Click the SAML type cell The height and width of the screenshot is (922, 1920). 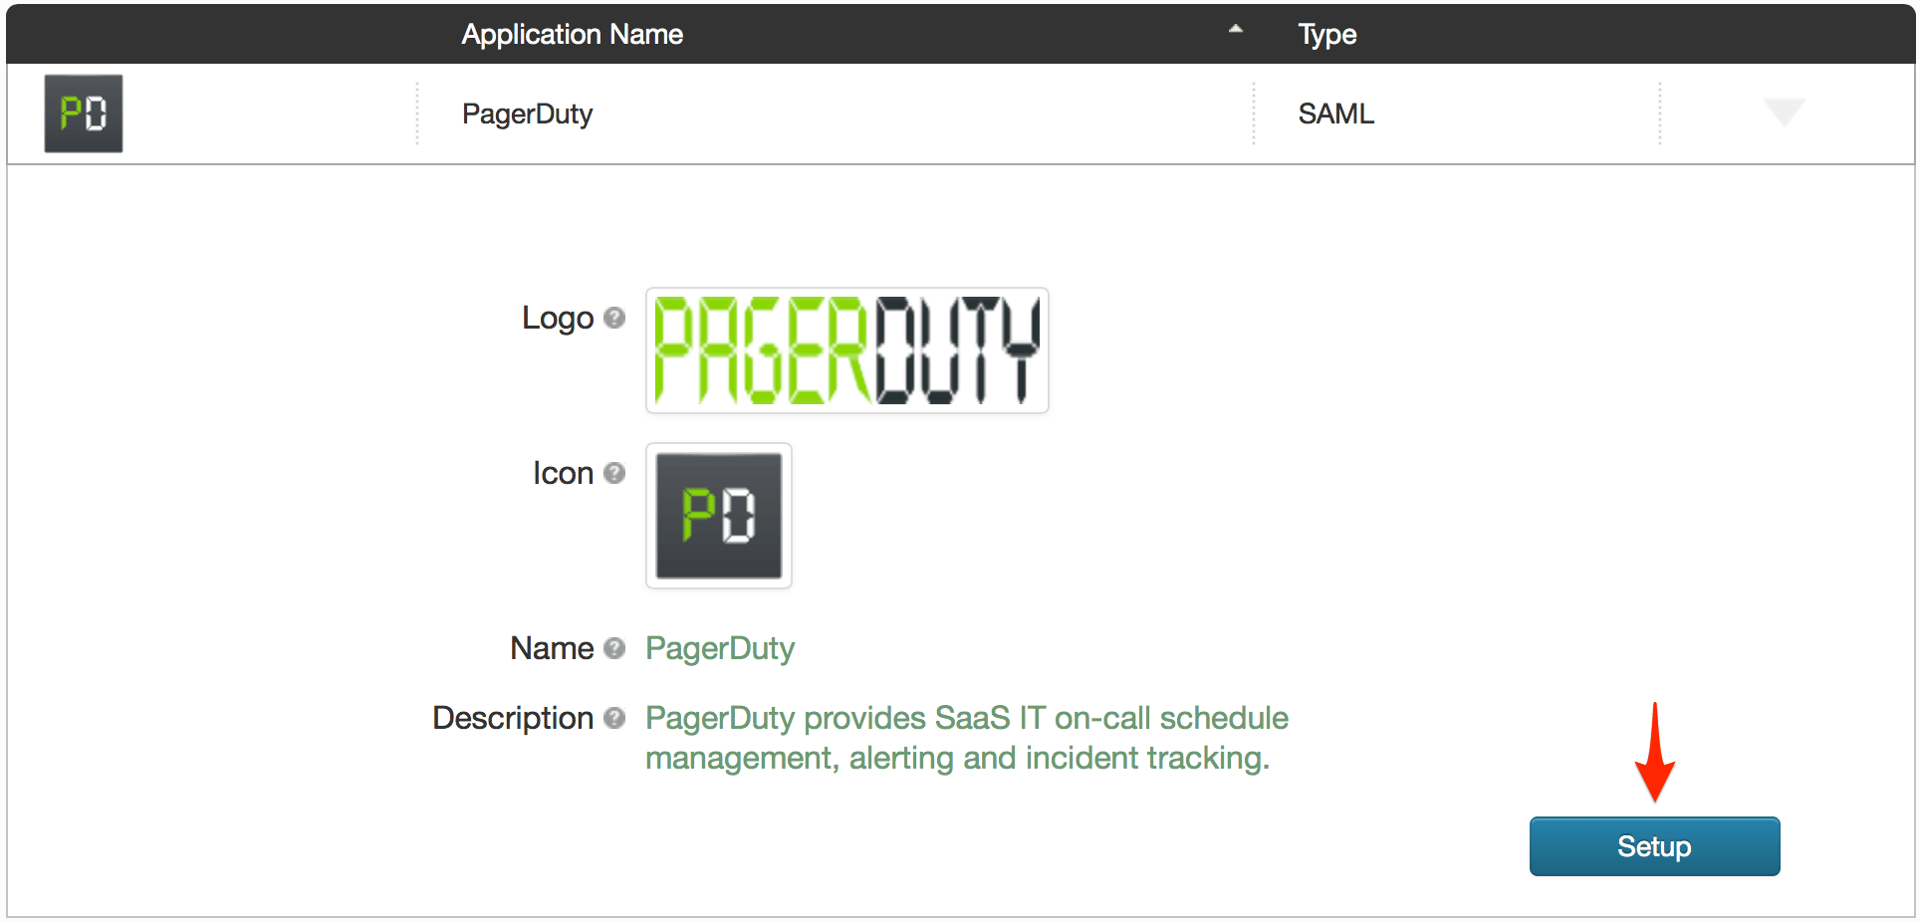click(1336, 114)
